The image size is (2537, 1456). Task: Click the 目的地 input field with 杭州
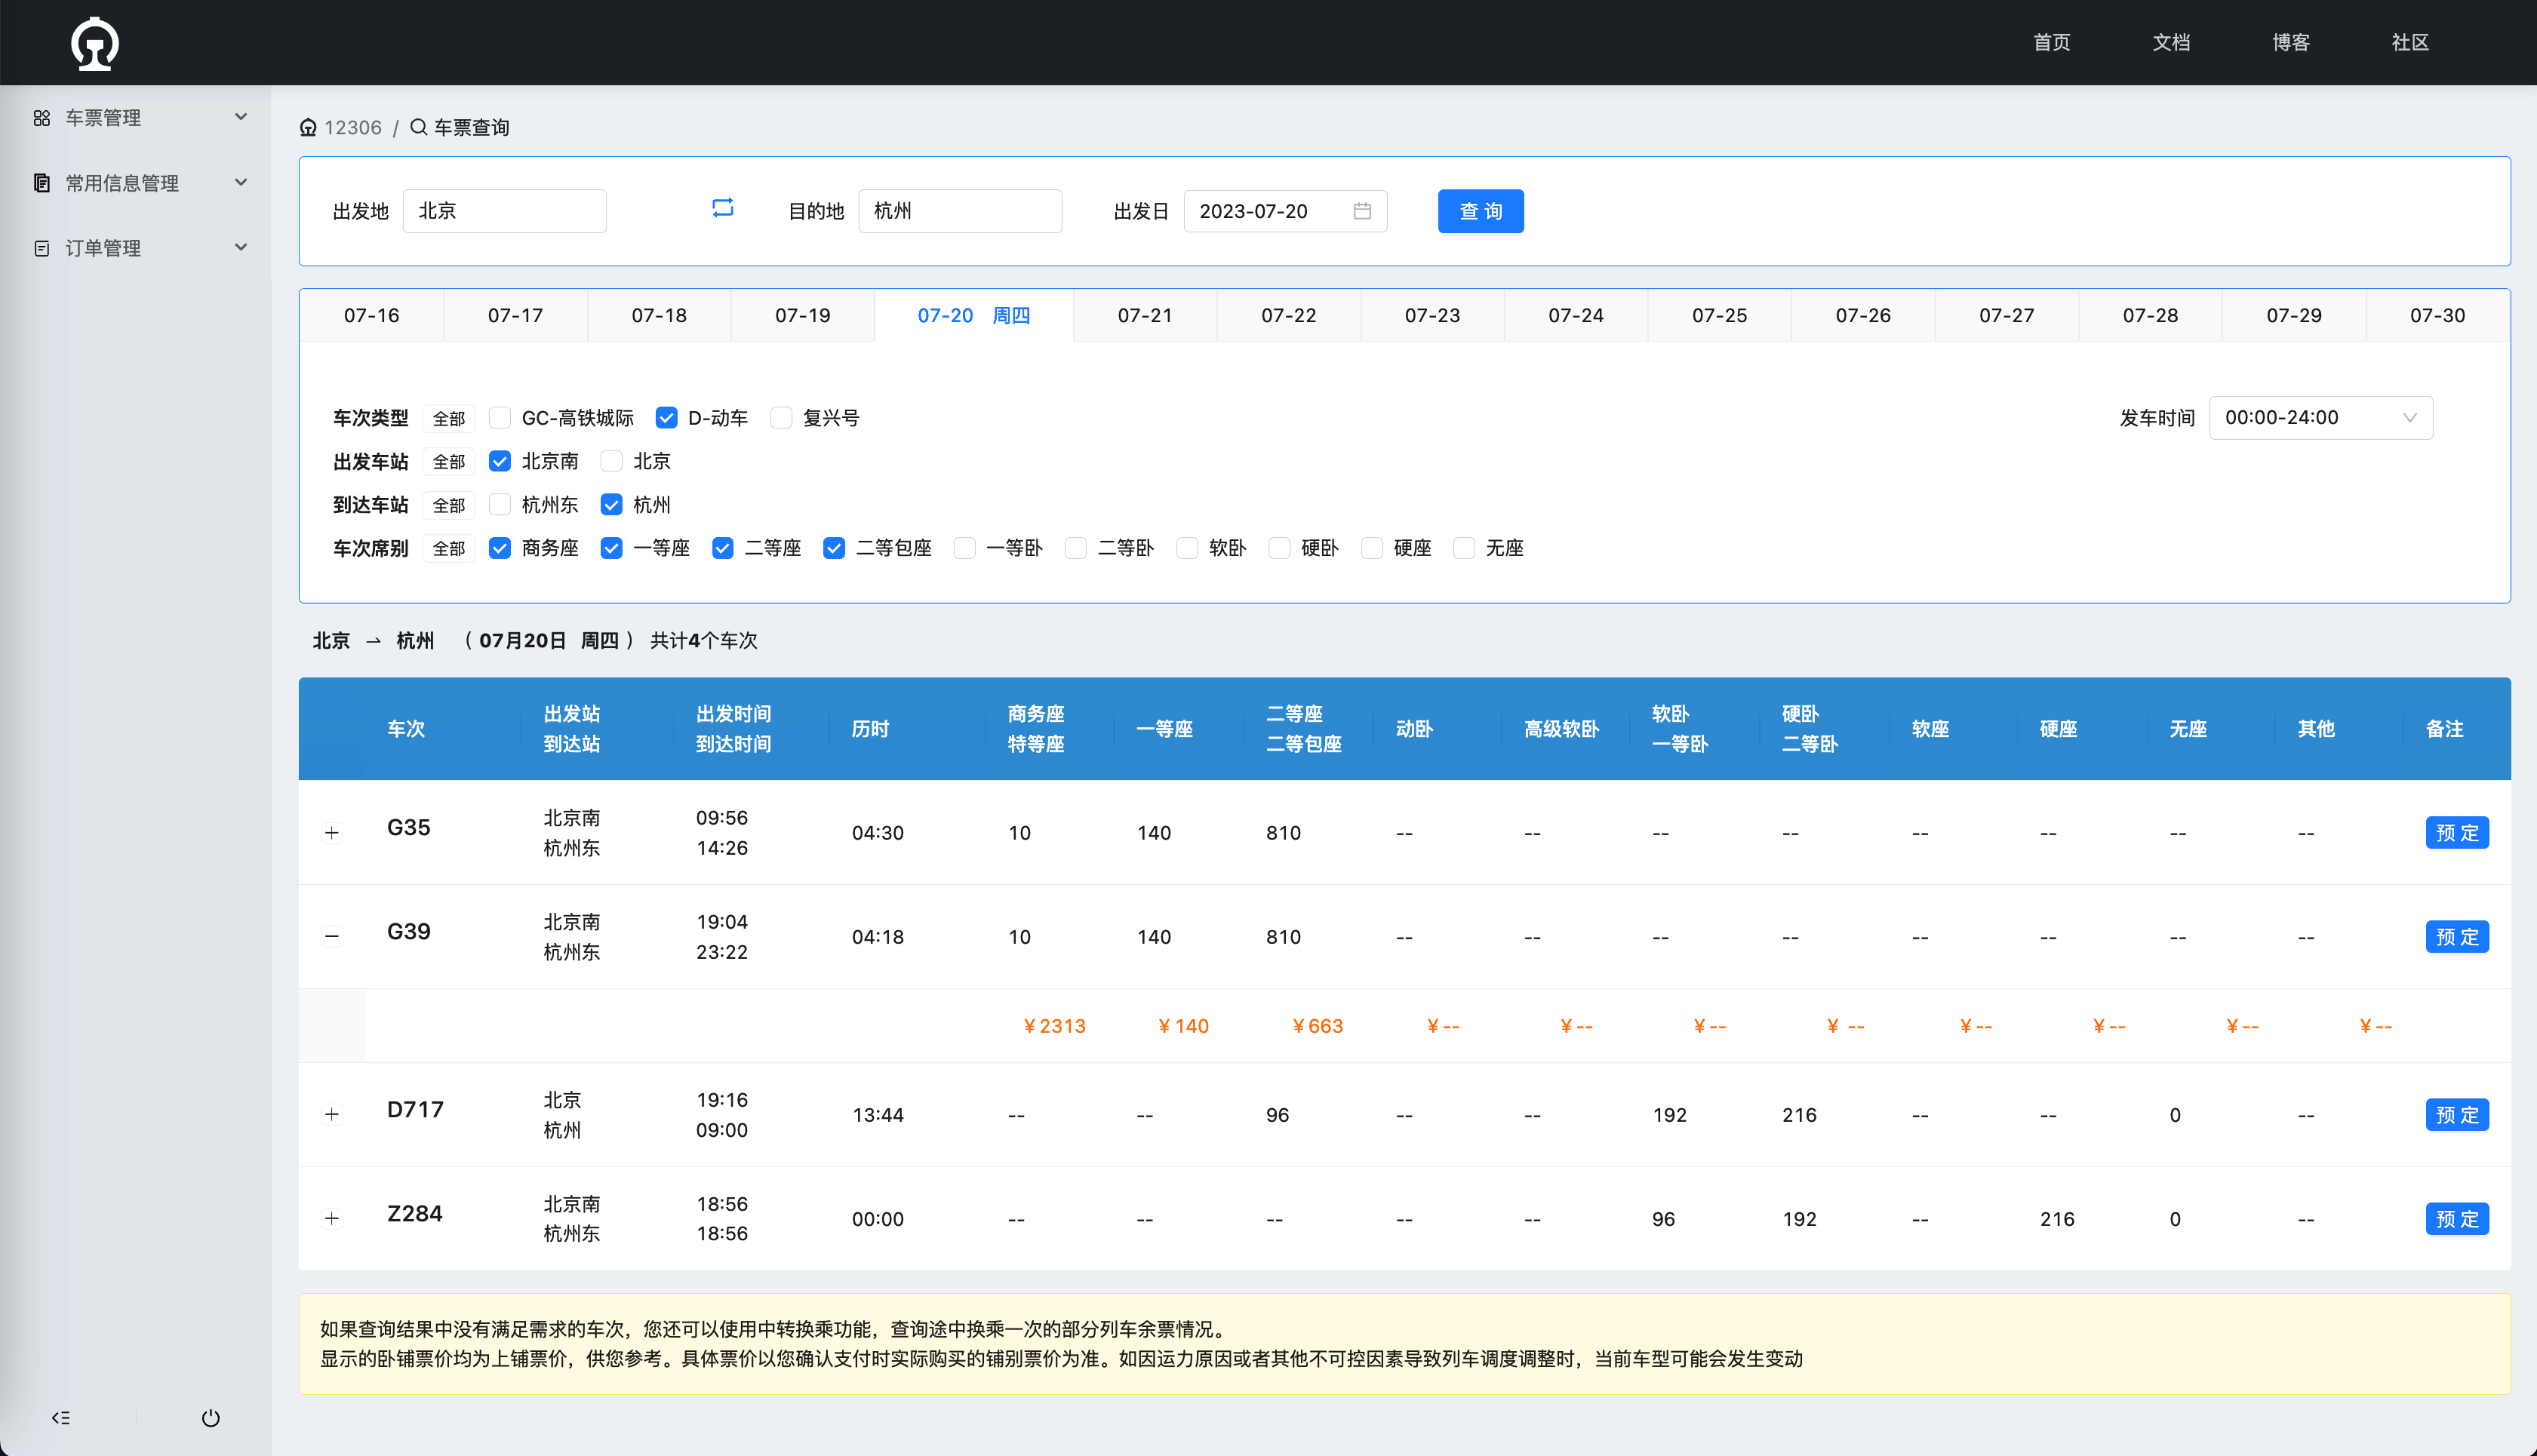(x=959, y=211)
